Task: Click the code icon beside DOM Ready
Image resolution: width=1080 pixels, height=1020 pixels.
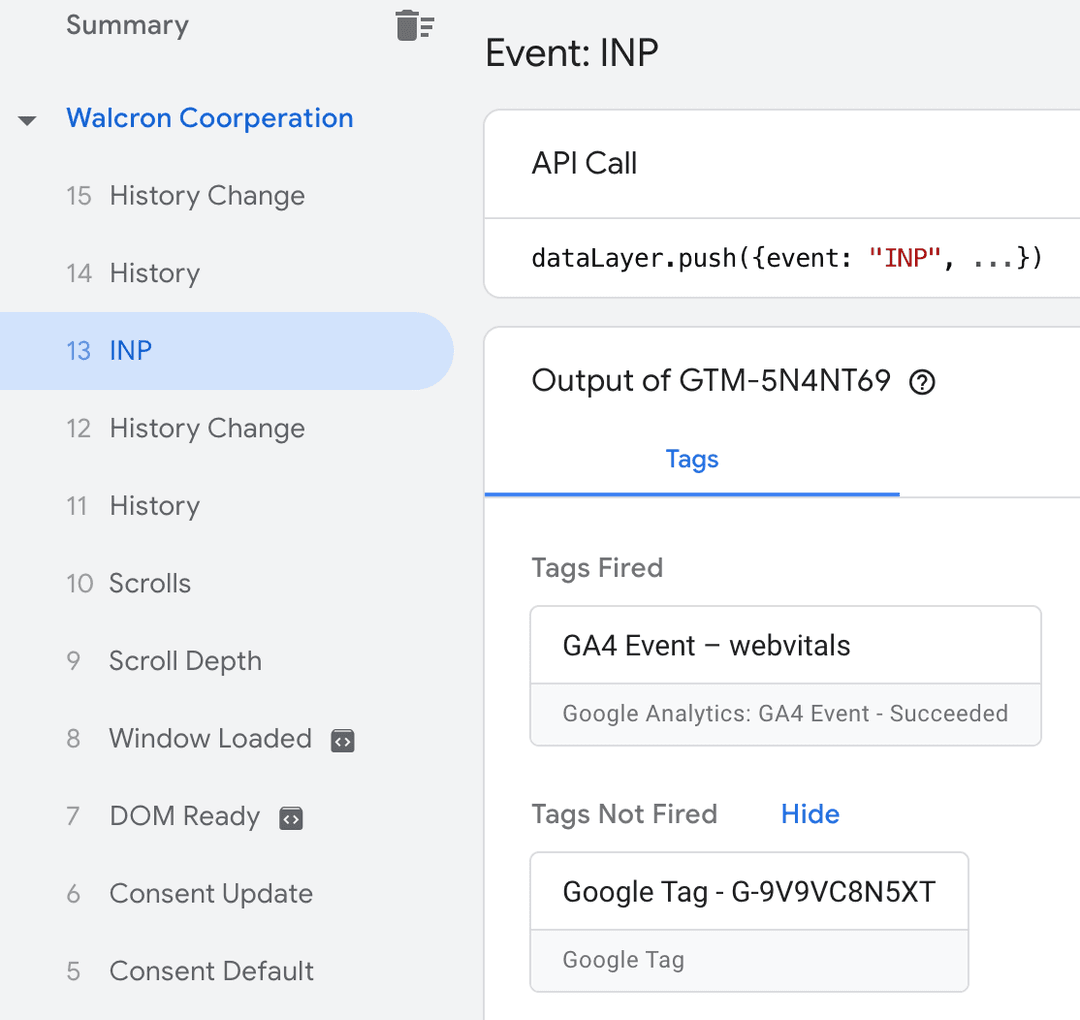Action: (x=290, y=817)
